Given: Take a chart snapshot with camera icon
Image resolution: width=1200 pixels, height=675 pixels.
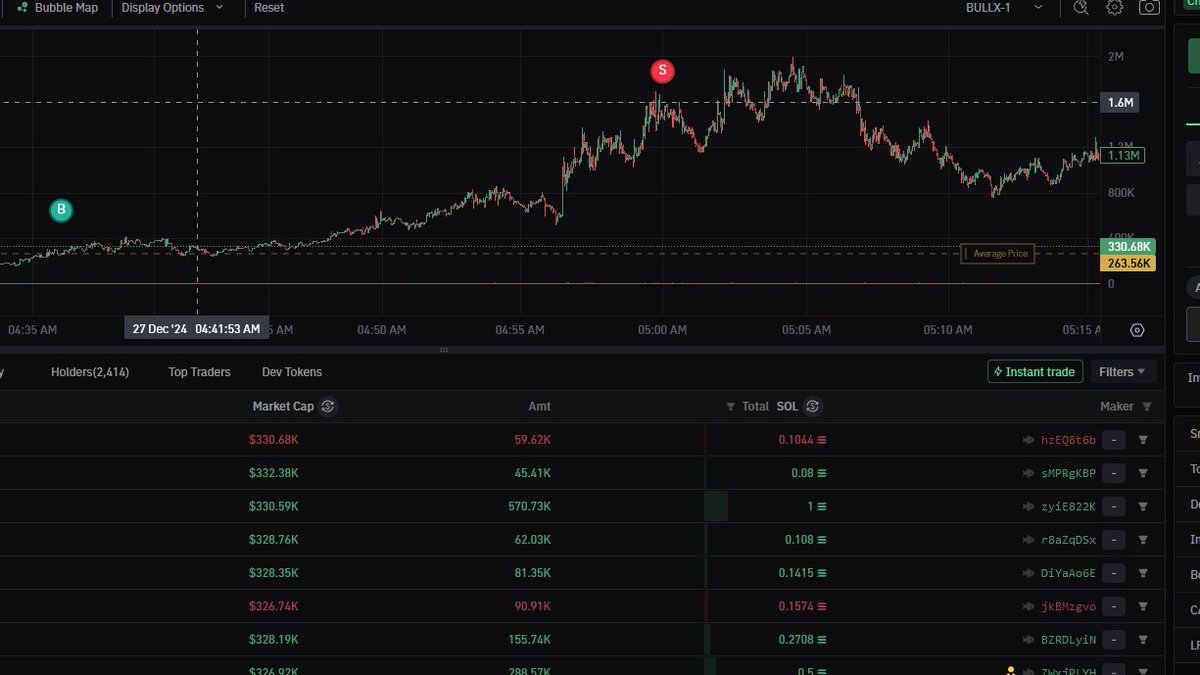Looking at the screenshot, I should 1149,8.
